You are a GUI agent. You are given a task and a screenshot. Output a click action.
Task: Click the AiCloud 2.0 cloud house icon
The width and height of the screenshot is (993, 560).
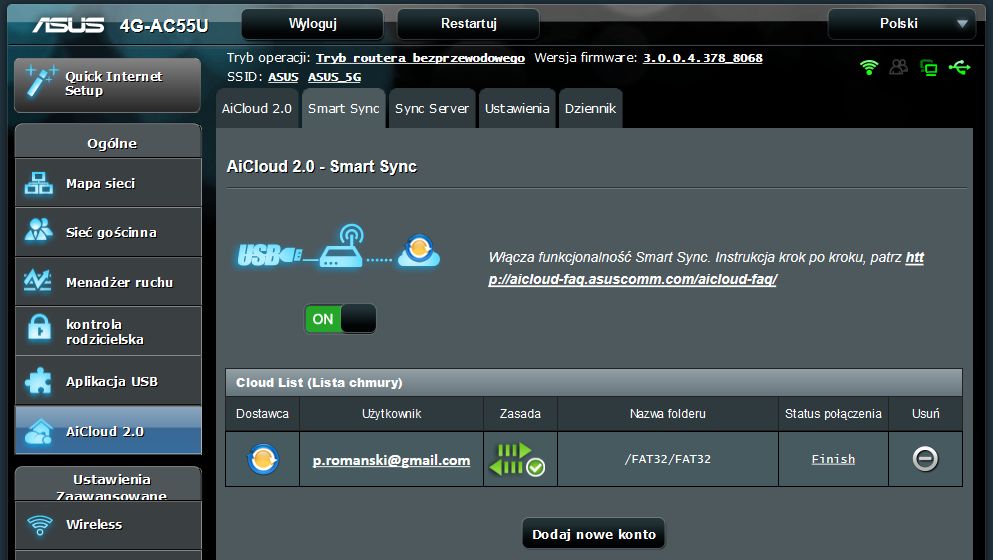pyautogui.click(x=39, y=431)
